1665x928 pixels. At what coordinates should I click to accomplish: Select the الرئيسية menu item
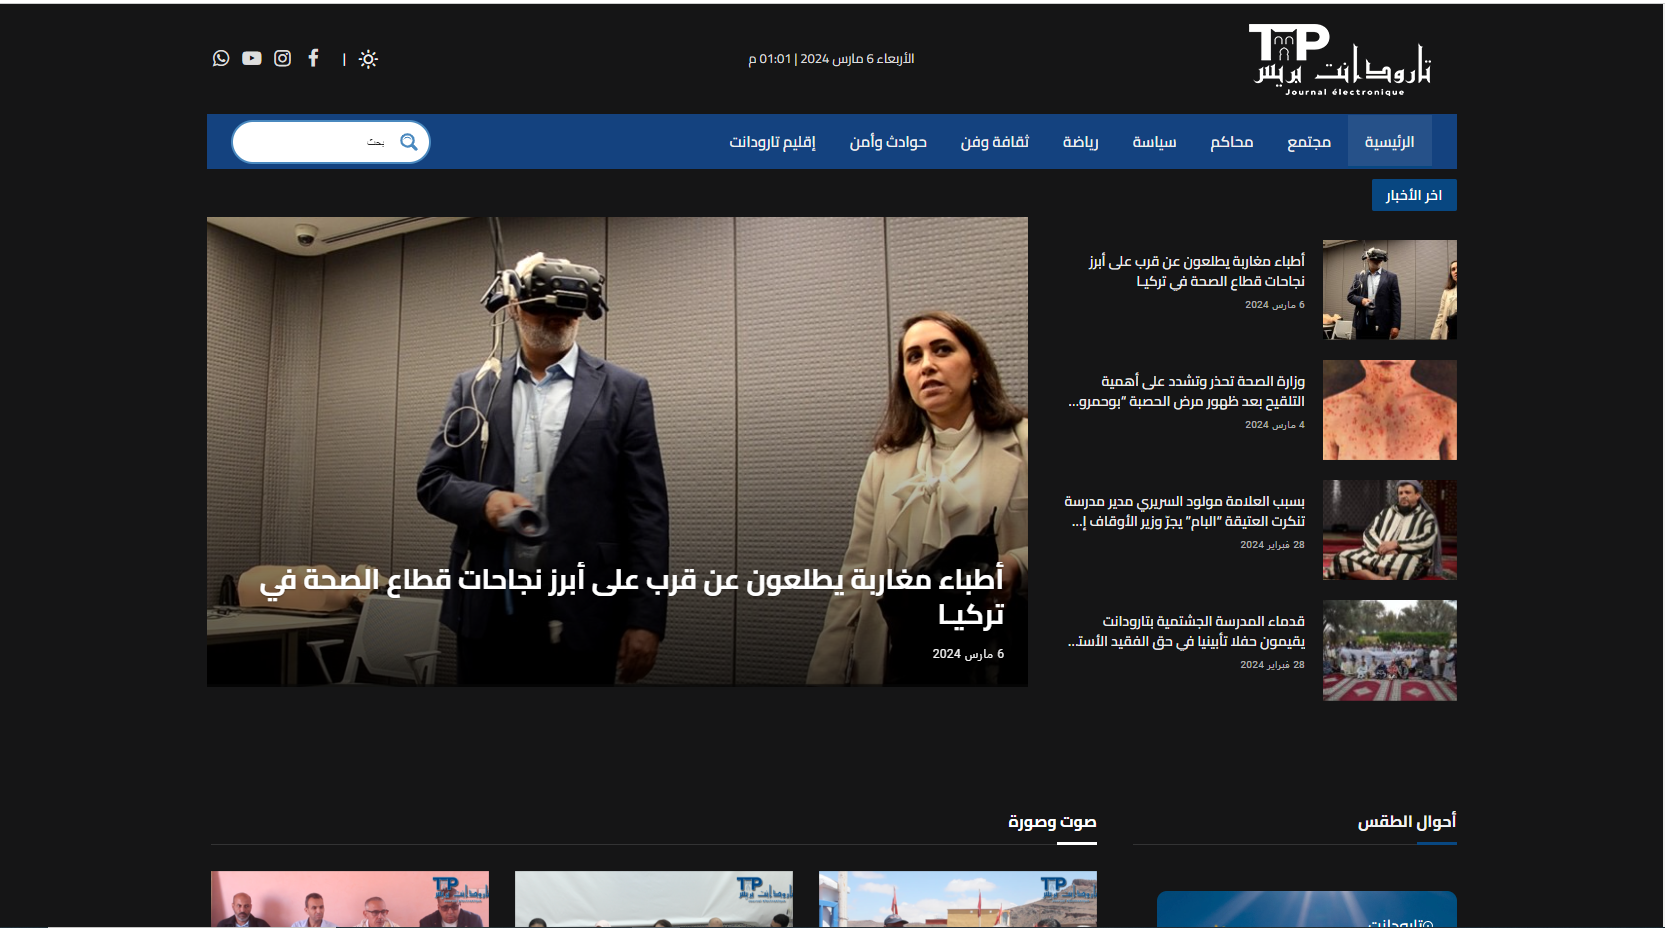click(1389, 142)
